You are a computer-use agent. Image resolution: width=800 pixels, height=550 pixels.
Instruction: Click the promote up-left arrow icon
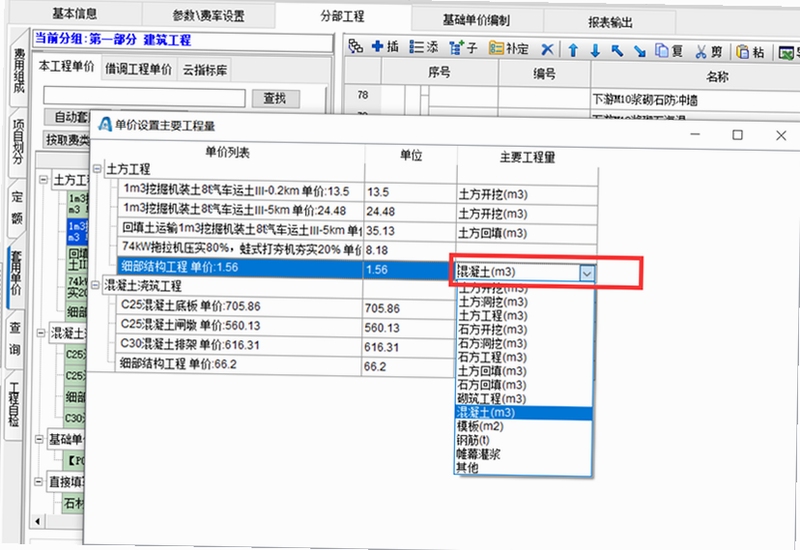click(617, 51)
